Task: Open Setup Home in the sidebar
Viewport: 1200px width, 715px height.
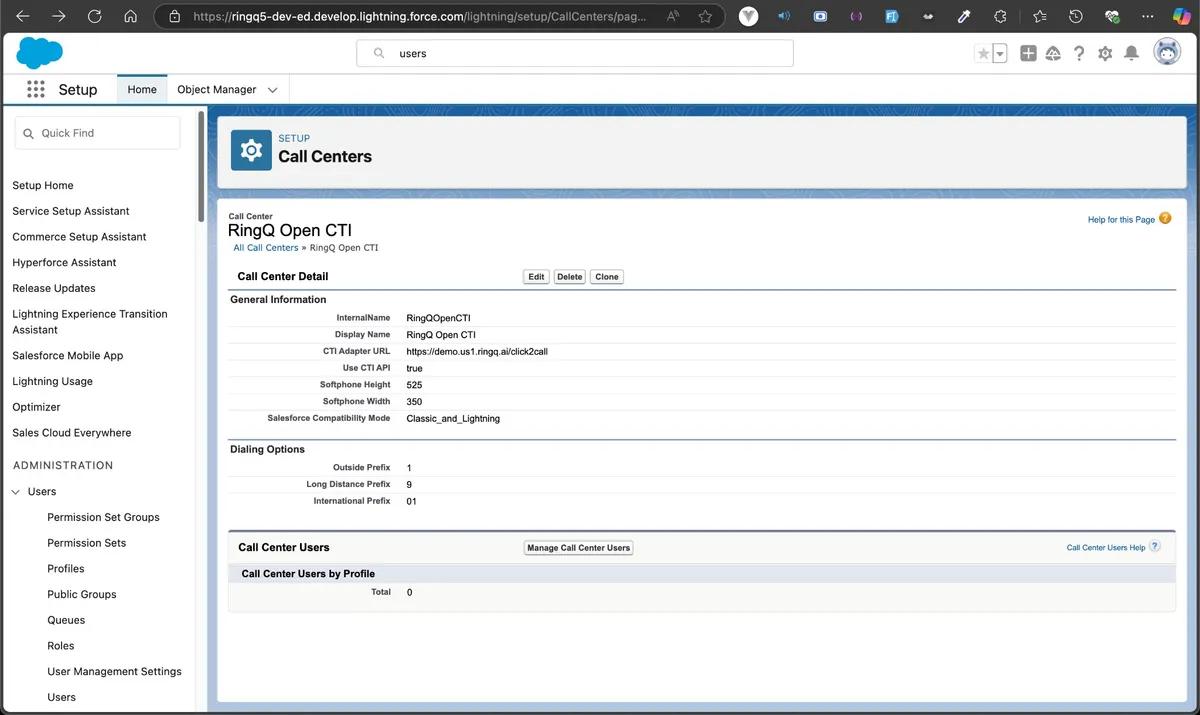Action: click(43, 185)
